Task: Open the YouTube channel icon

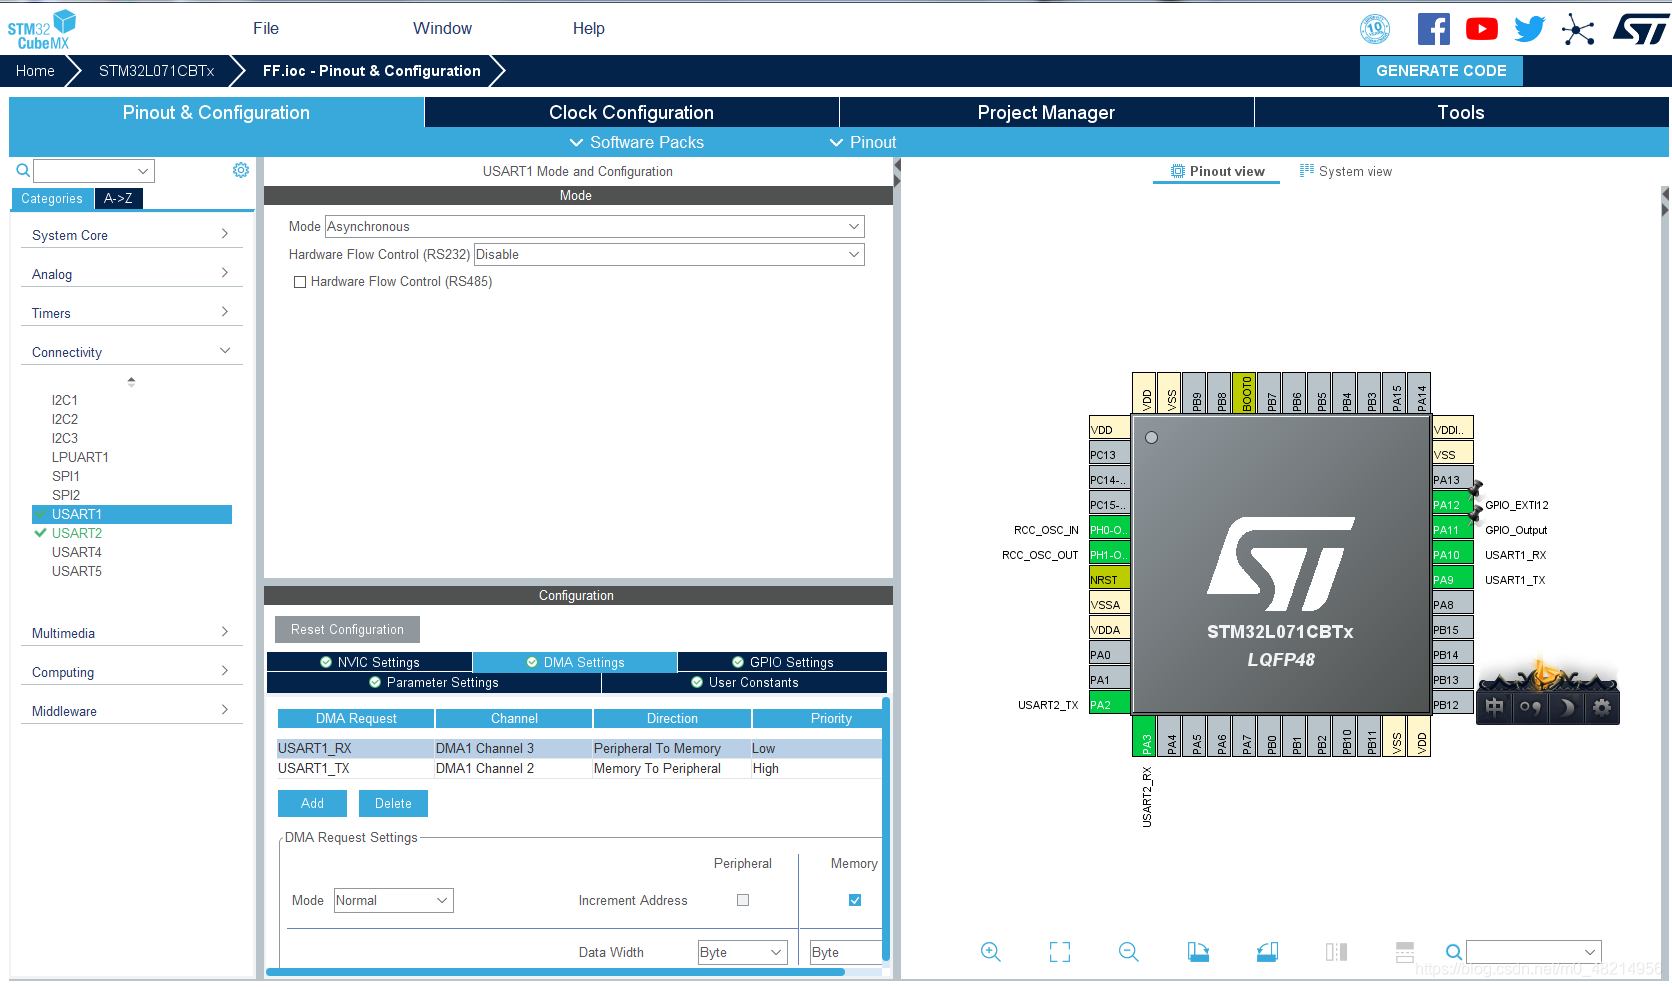Action: click(x=1481, y=29)
